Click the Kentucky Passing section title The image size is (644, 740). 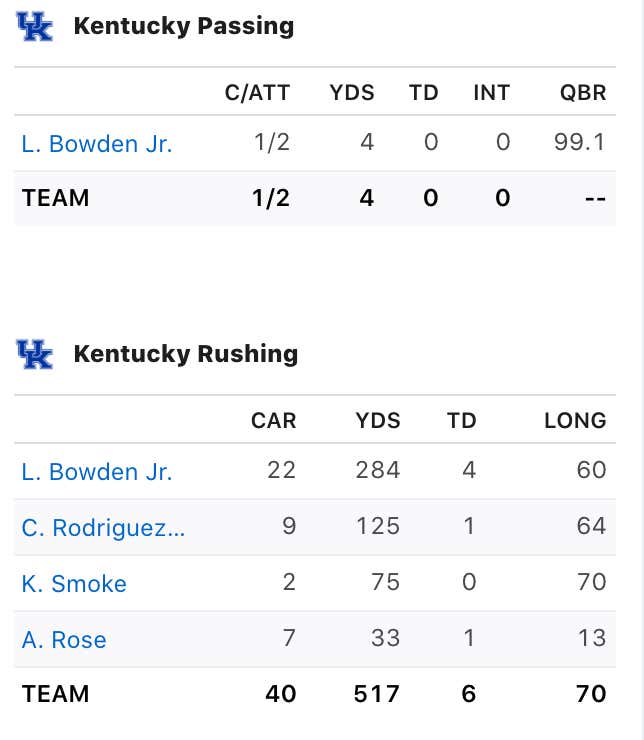[184, 26]
